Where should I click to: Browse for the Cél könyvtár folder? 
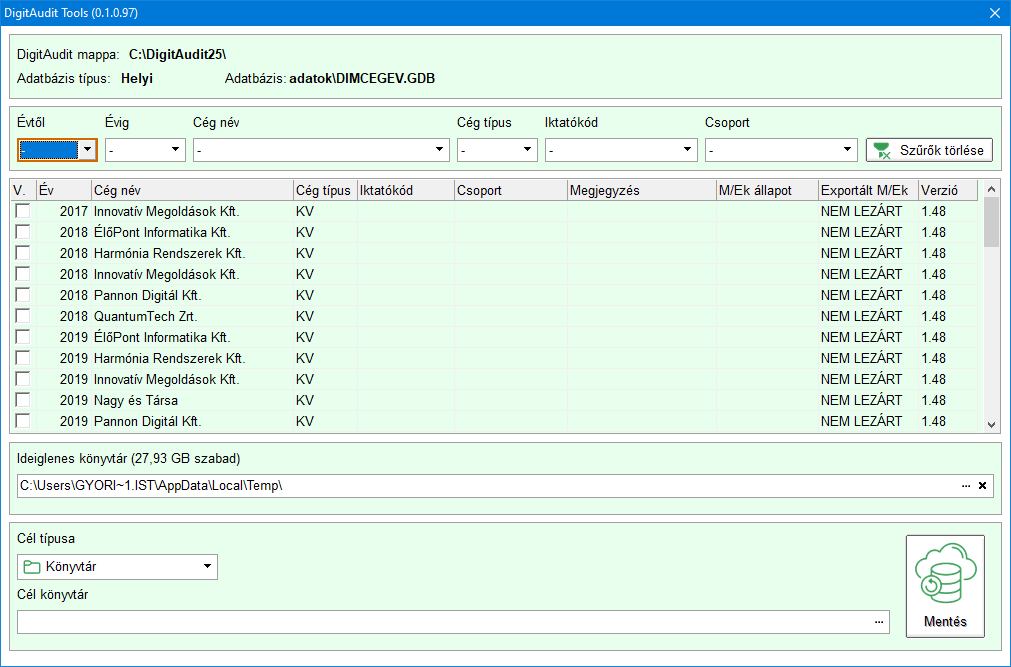879,622
